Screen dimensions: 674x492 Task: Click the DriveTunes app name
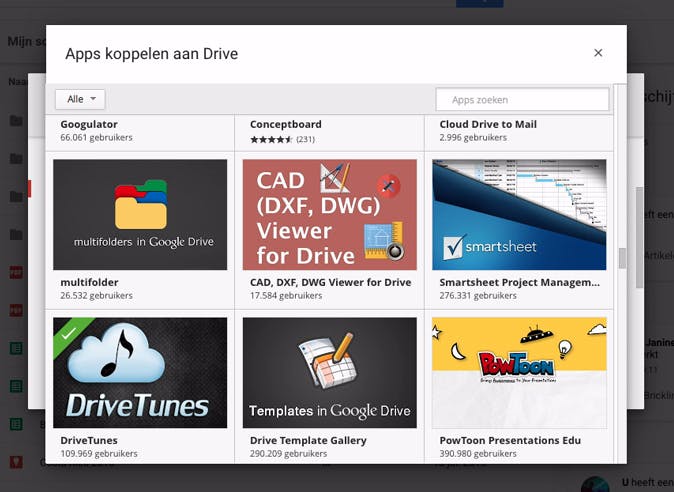pyautogui.click(x=89, y=440)
